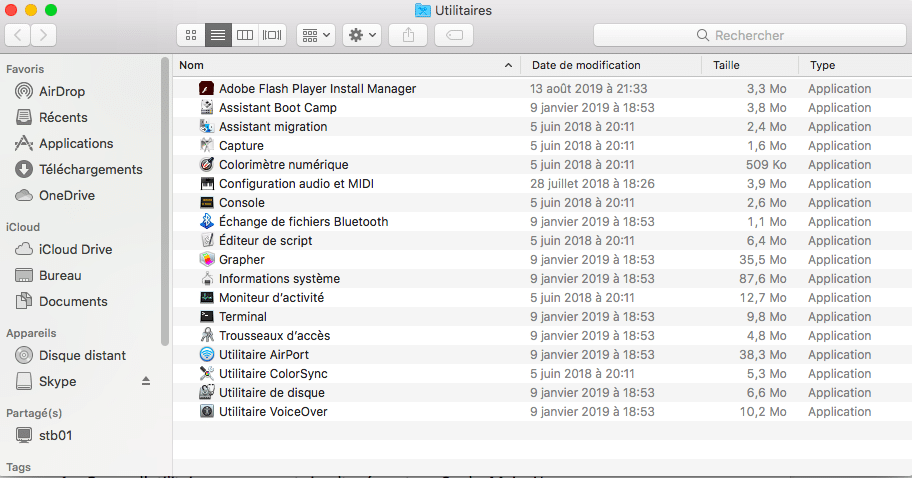Open Téléchargements in the sidebar
This screenshot has height=478, width=912.
[79, 170]
